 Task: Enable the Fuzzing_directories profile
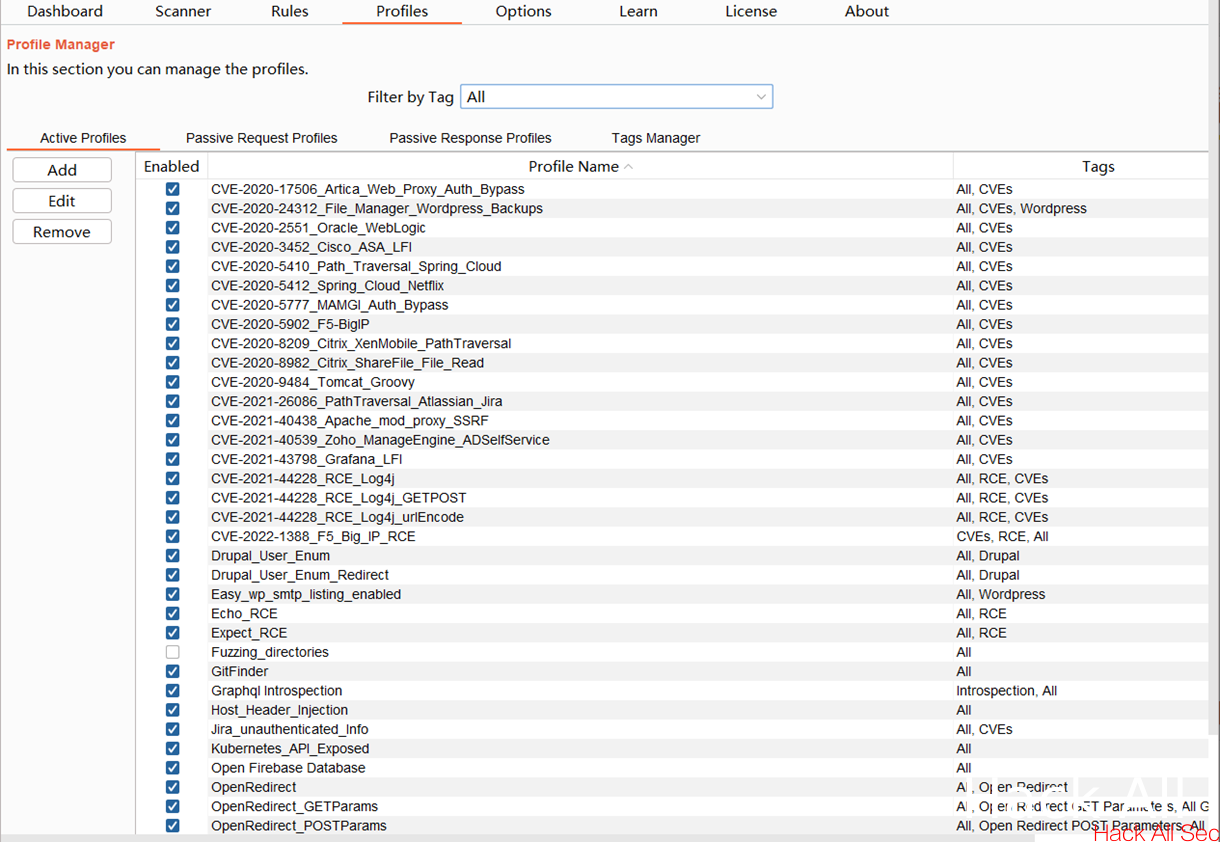[x=173, y=652]
